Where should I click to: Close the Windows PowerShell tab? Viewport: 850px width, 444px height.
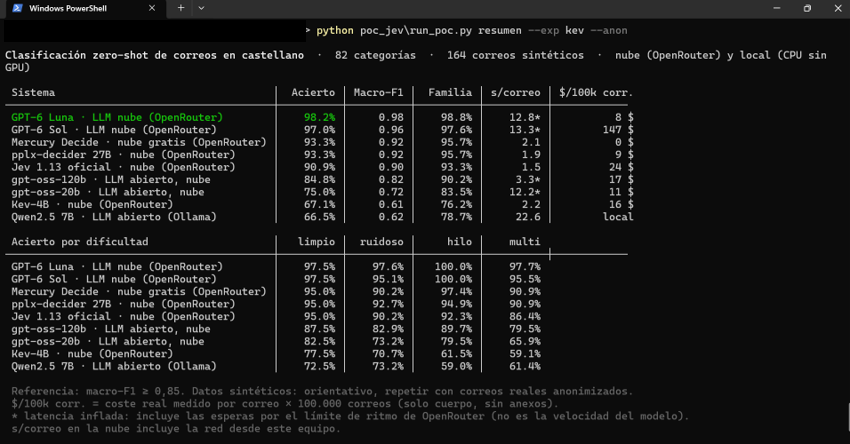(152, 8)
